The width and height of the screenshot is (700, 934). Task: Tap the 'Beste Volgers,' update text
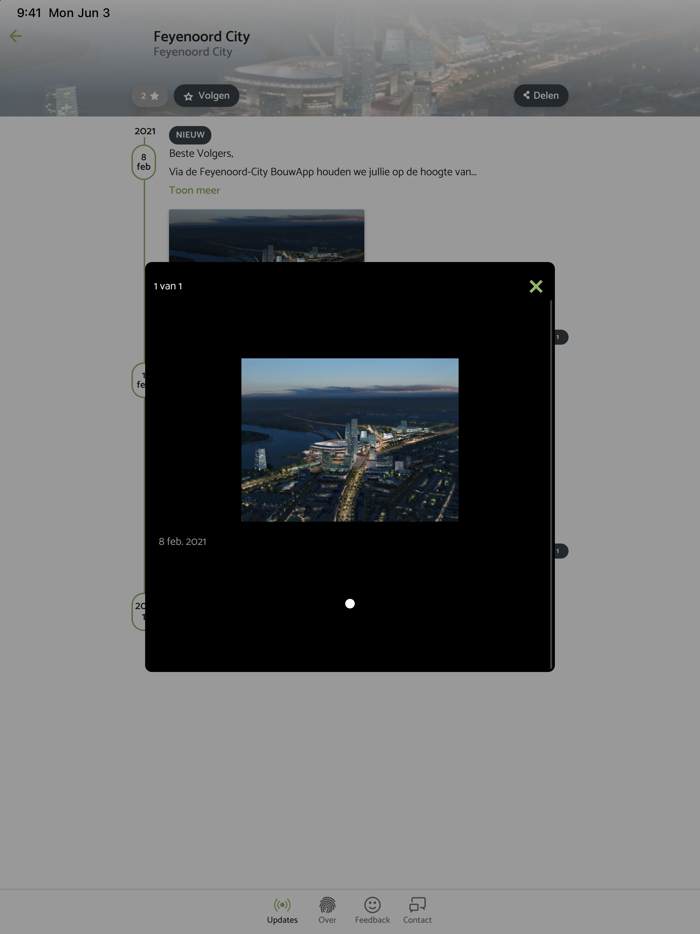(201, 153)
